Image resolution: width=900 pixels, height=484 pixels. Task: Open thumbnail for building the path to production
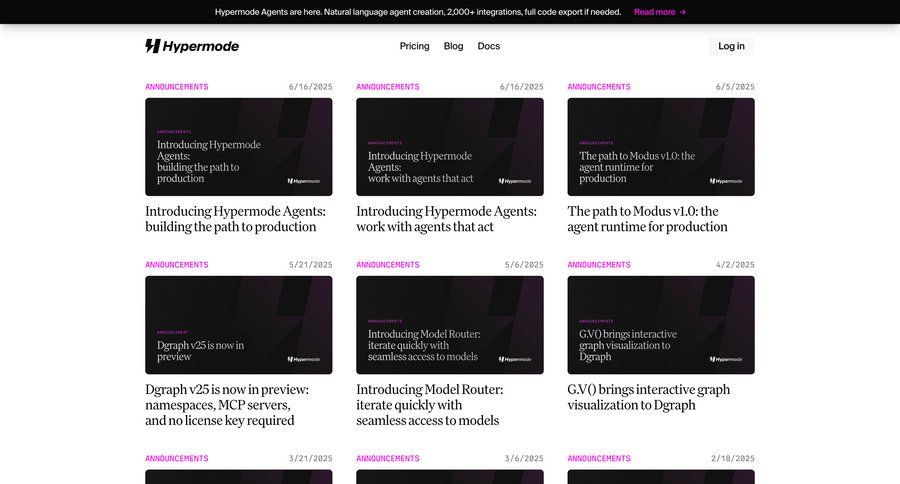point(239,147)
